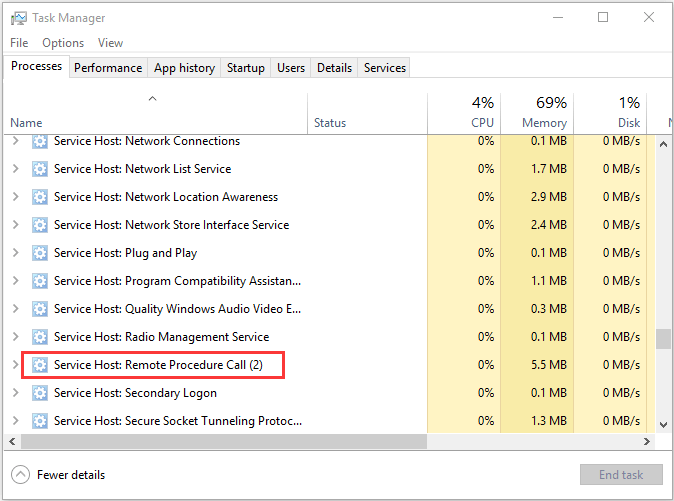674x501 pixels.
Task: Open the Startup tab
Action: coord(246,68)
